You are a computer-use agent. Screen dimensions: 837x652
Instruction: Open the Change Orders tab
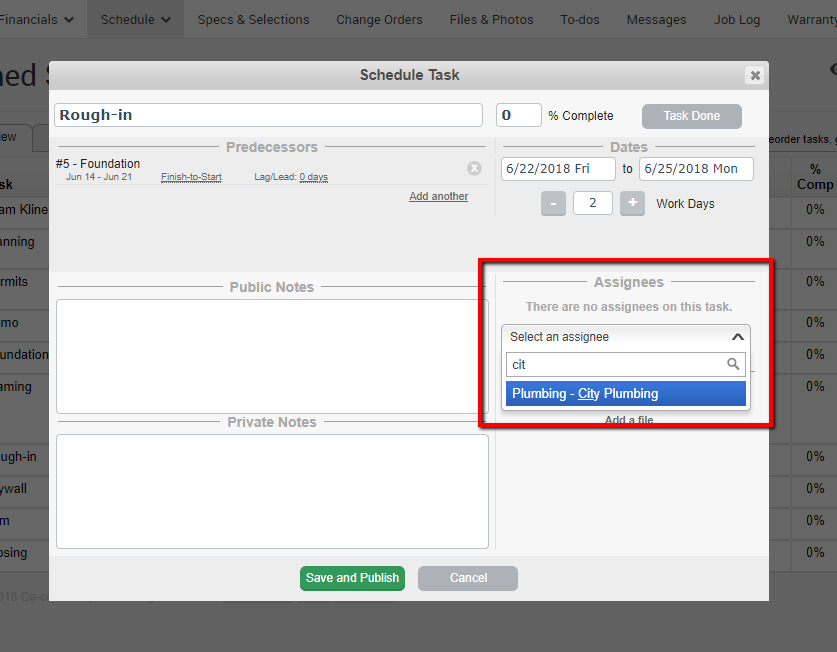click(379, 19)
